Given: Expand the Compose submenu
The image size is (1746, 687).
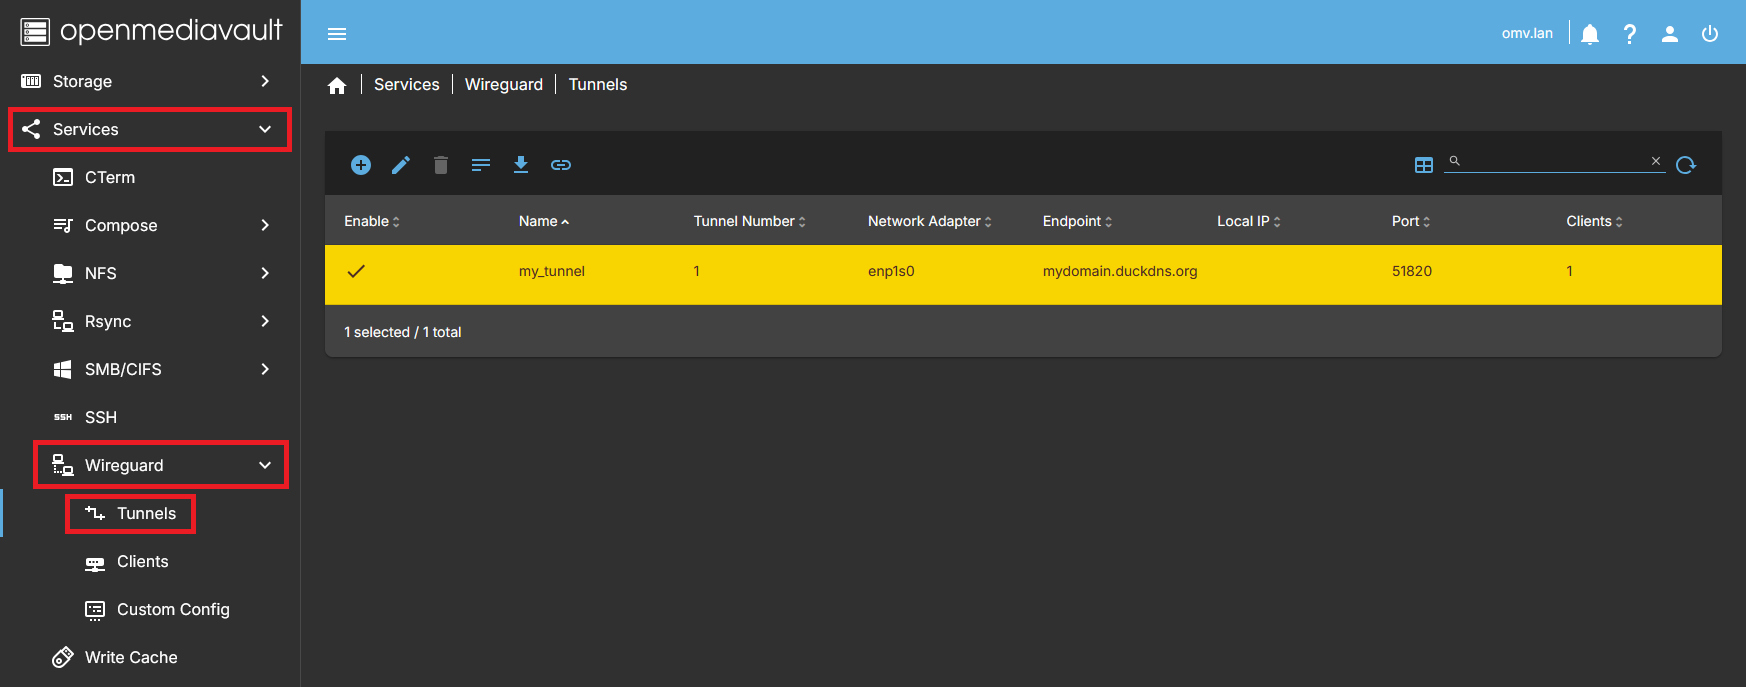Looking at the screenshot, I should coord(160,225).
